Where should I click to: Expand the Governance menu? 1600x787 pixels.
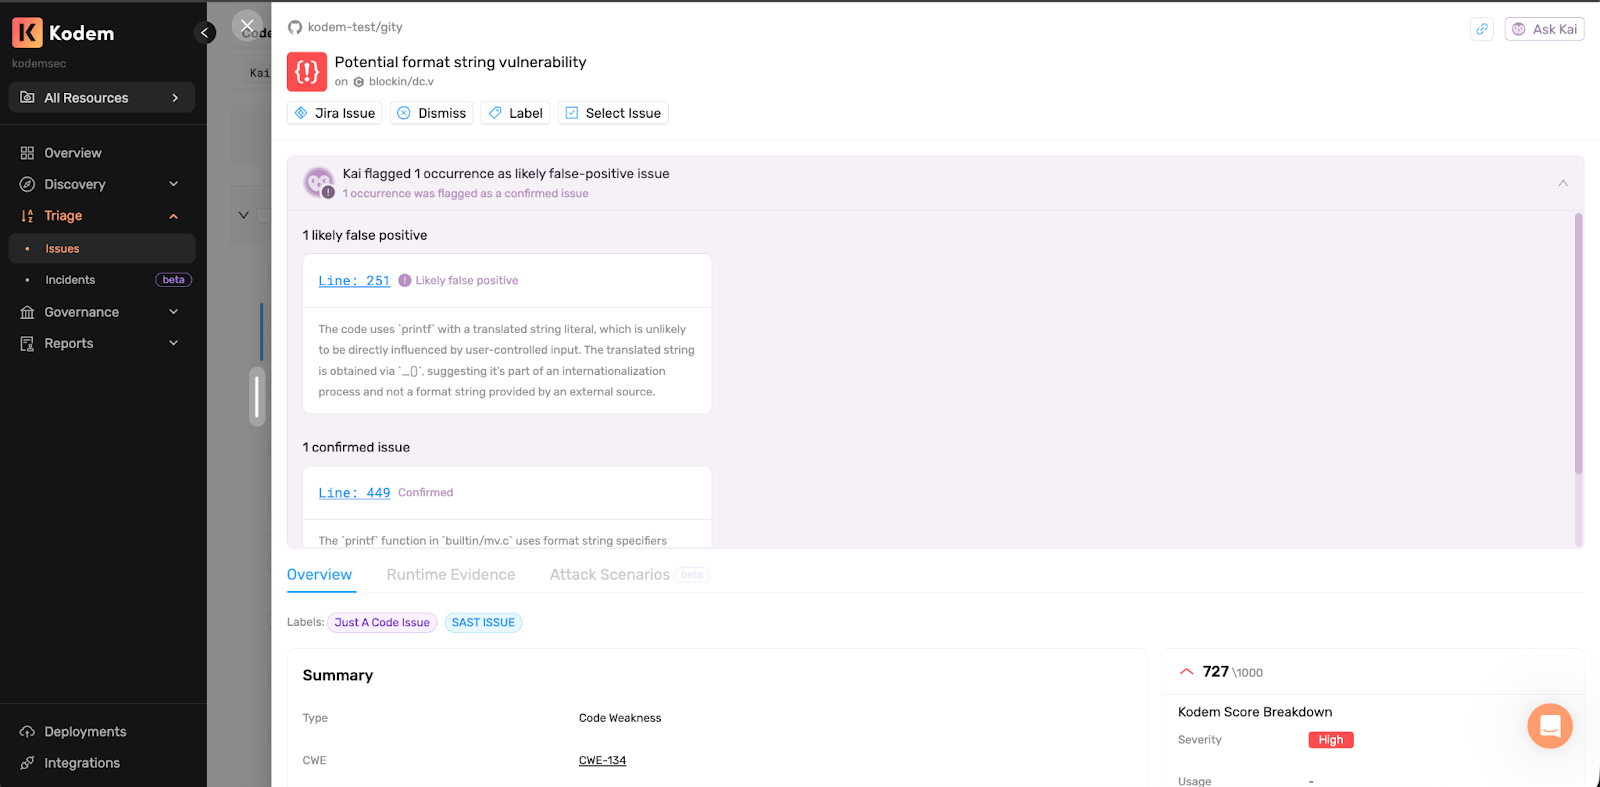point(100,312)
